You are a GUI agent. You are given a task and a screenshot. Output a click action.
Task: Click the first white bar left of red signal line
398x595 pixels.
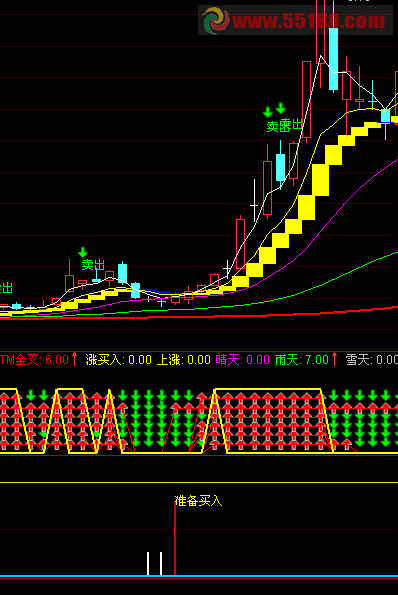click(148, 564)
